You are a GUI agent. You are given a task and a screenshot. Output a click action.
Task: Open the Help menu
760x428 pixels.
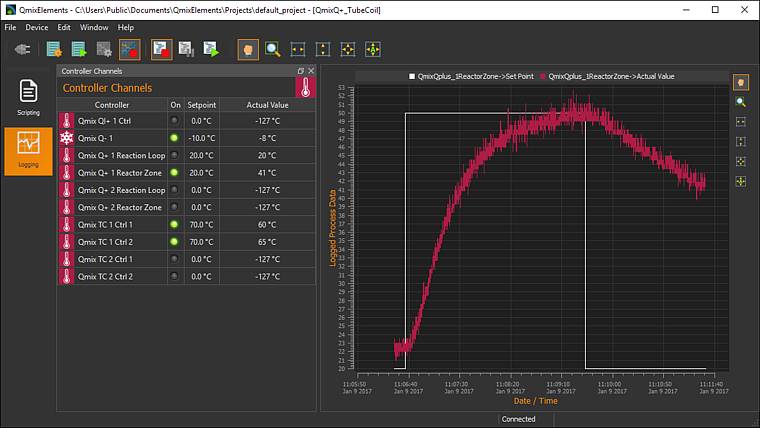click(126, 28)
